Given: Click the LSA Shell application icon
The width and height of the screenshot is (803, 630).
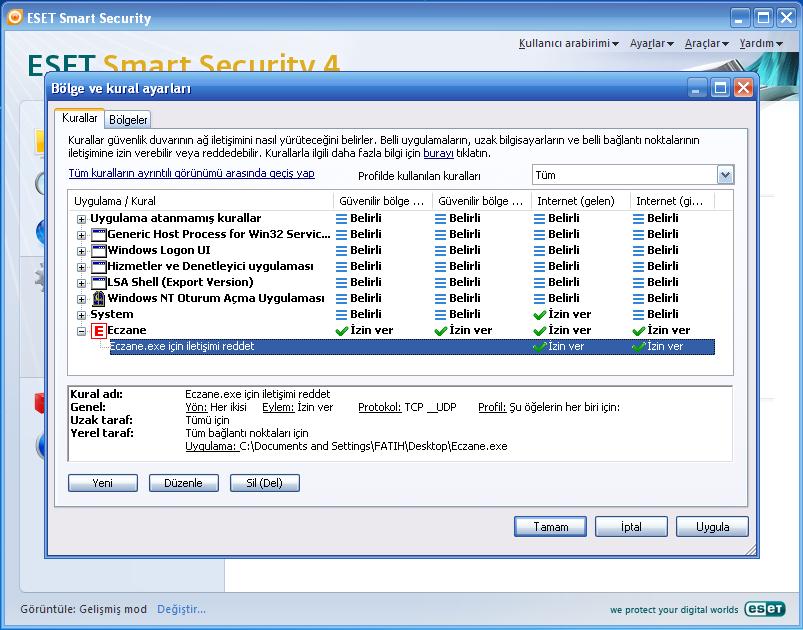Looking at the screenshot, I should pyautogui.click(x=98, y=283).
